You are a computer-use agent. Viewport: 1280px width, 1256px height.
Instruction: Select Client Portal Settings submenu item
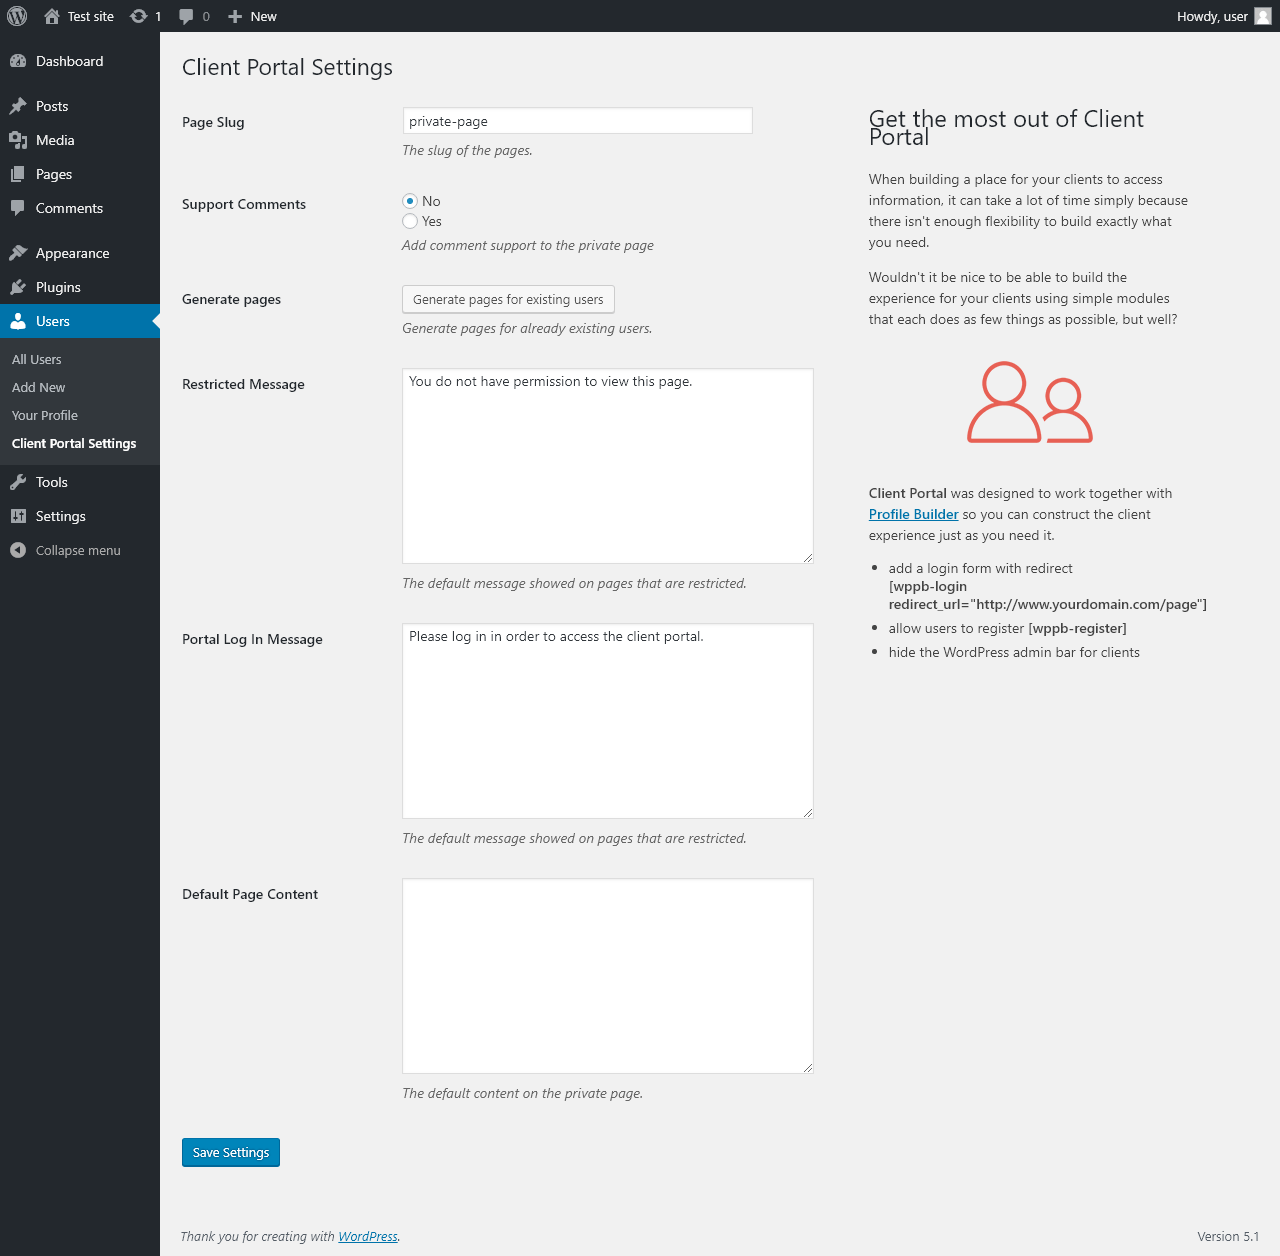pos(74,443)
